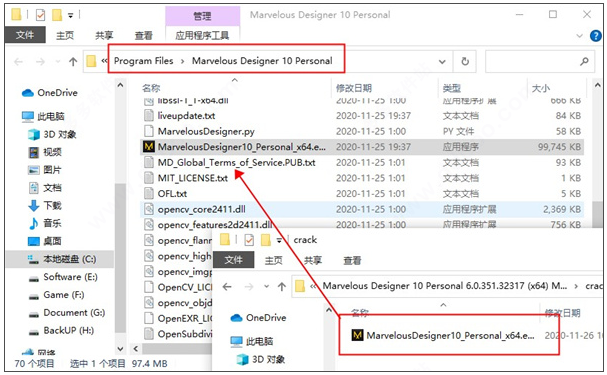Screen dimensions: 607x375
Task: Go forward in the Marvelous Designer window
Action: coord(40,62)
